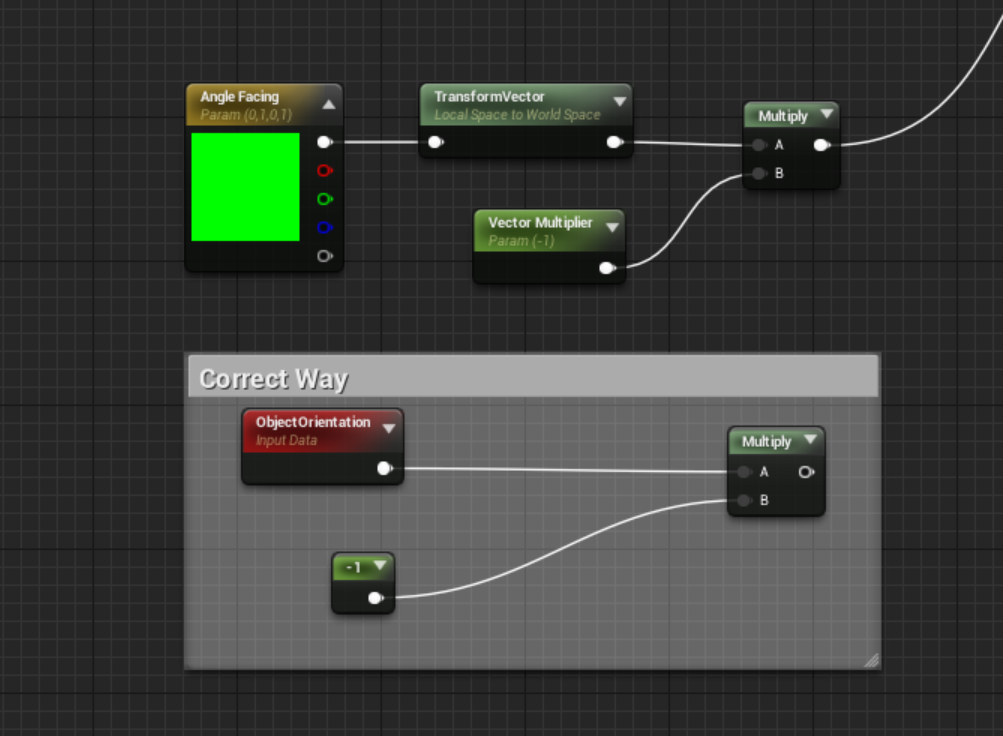The height and width of the screenshot is (736, 1003).
Task: Click the TransformVector input pin
Action: coord(435,142)
